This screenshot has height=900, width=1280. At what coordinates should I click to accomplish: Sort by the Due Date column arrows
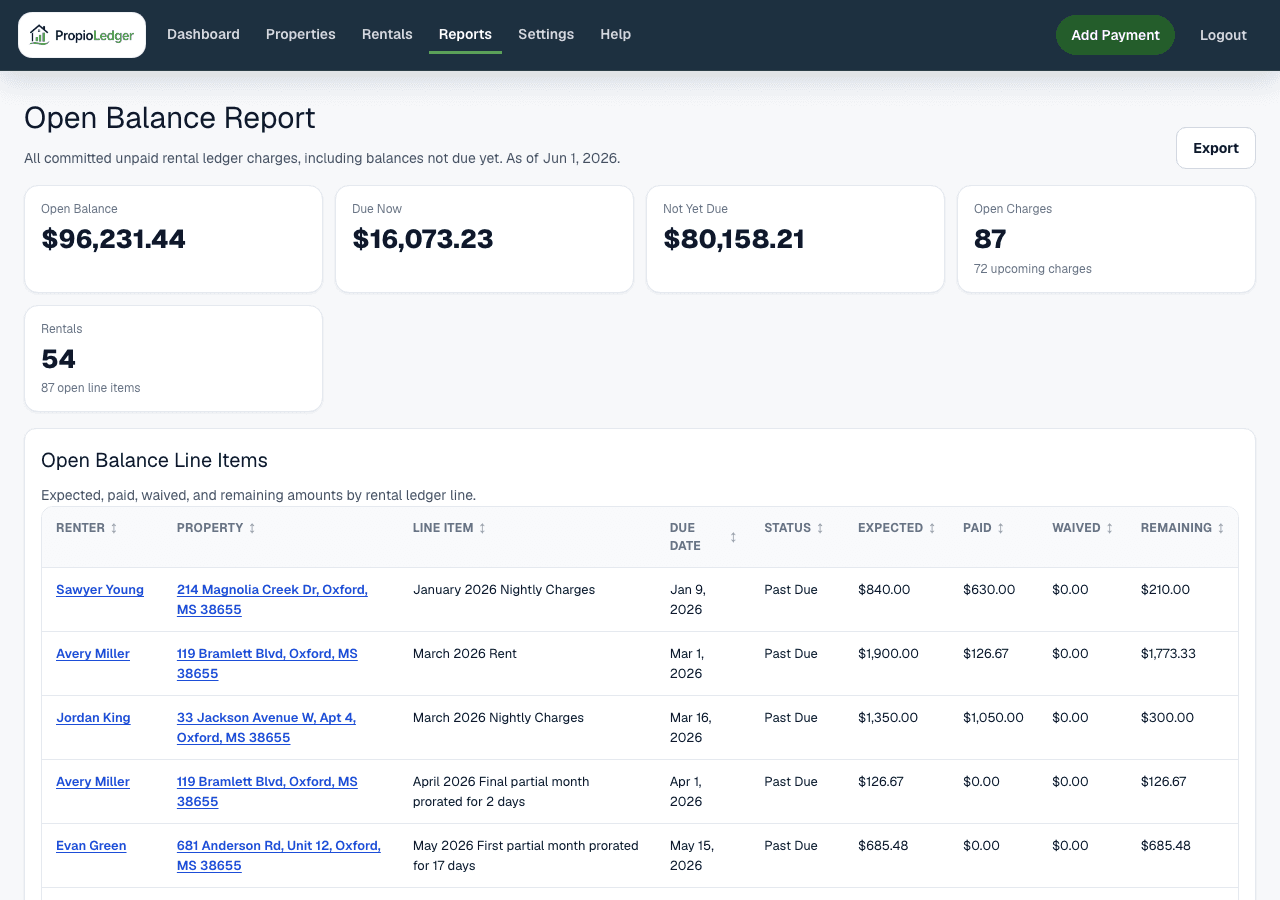coord(733,537)
